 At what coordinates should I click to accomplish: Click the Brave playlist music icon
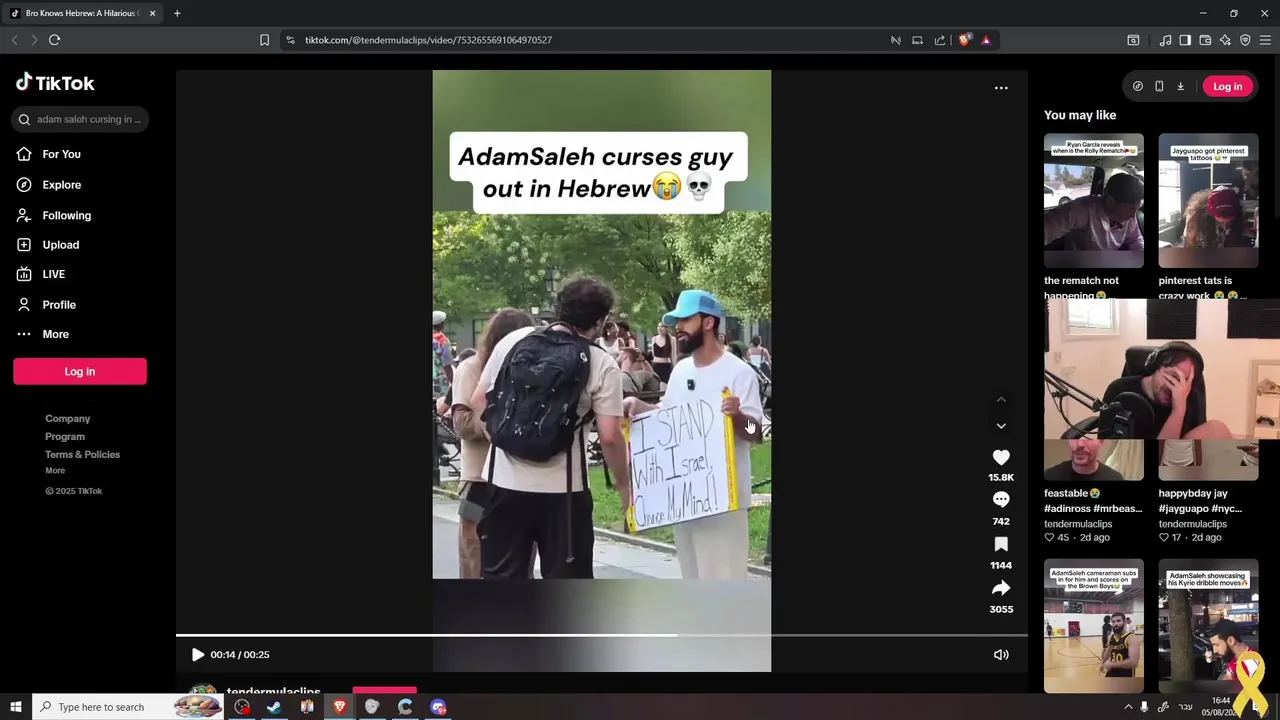coord(1165,40)
